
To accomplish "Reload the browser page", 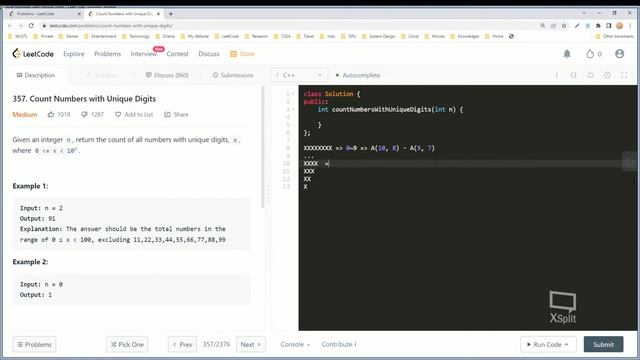I will tap(31, 25).
